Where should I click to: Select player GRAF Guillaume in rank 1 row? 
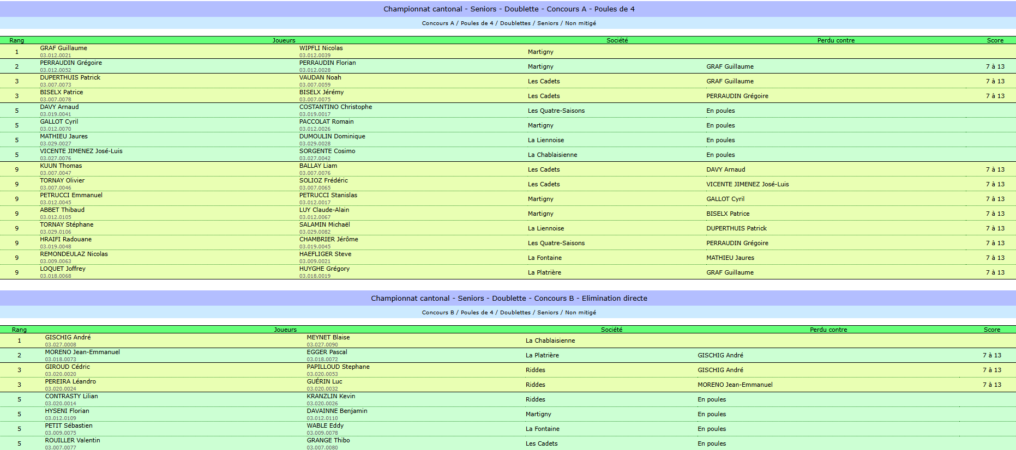tap(64, 48)
